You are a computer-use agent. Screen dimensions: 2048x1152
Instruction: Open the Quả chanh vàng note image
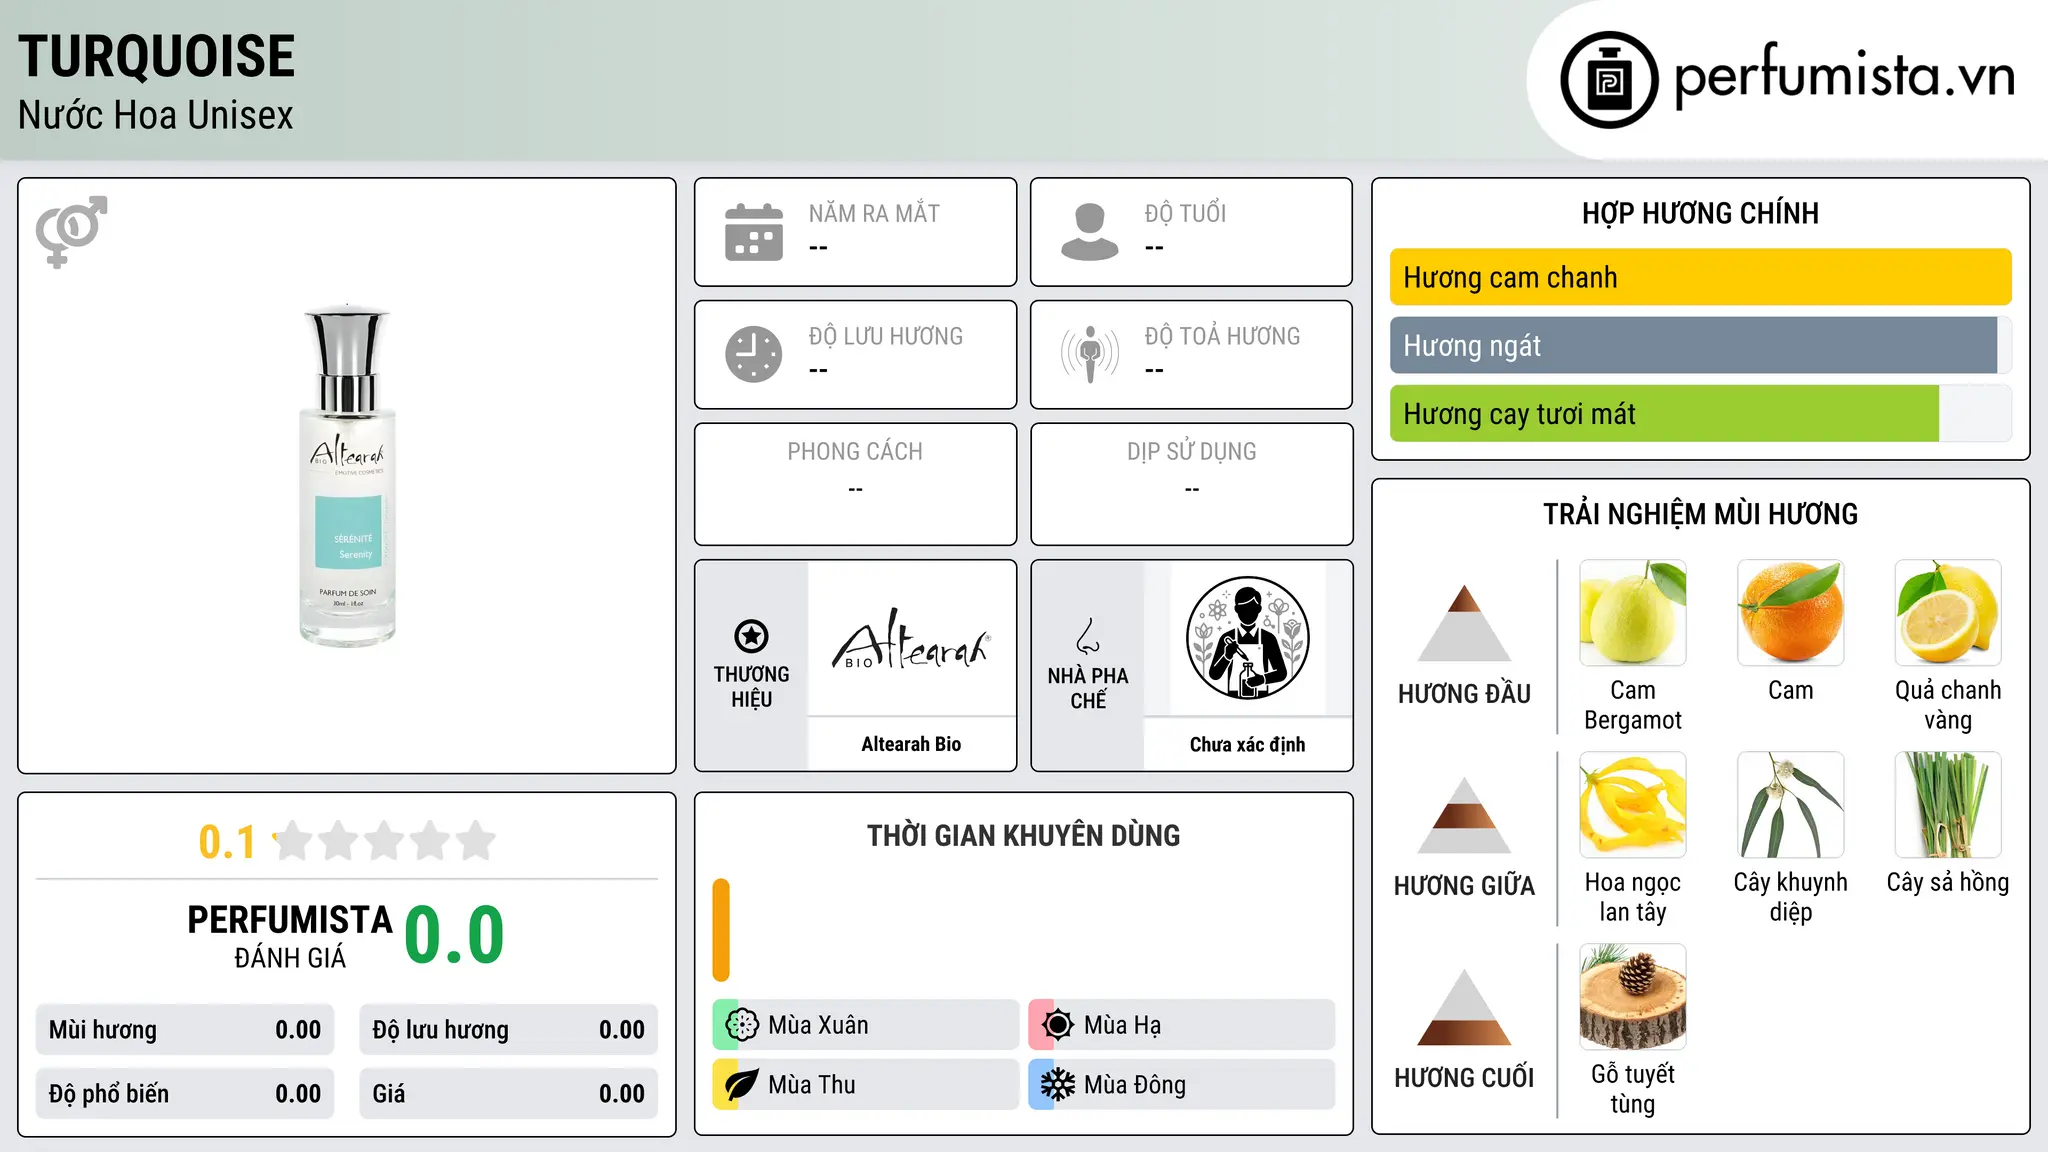tap(1948, 613)
